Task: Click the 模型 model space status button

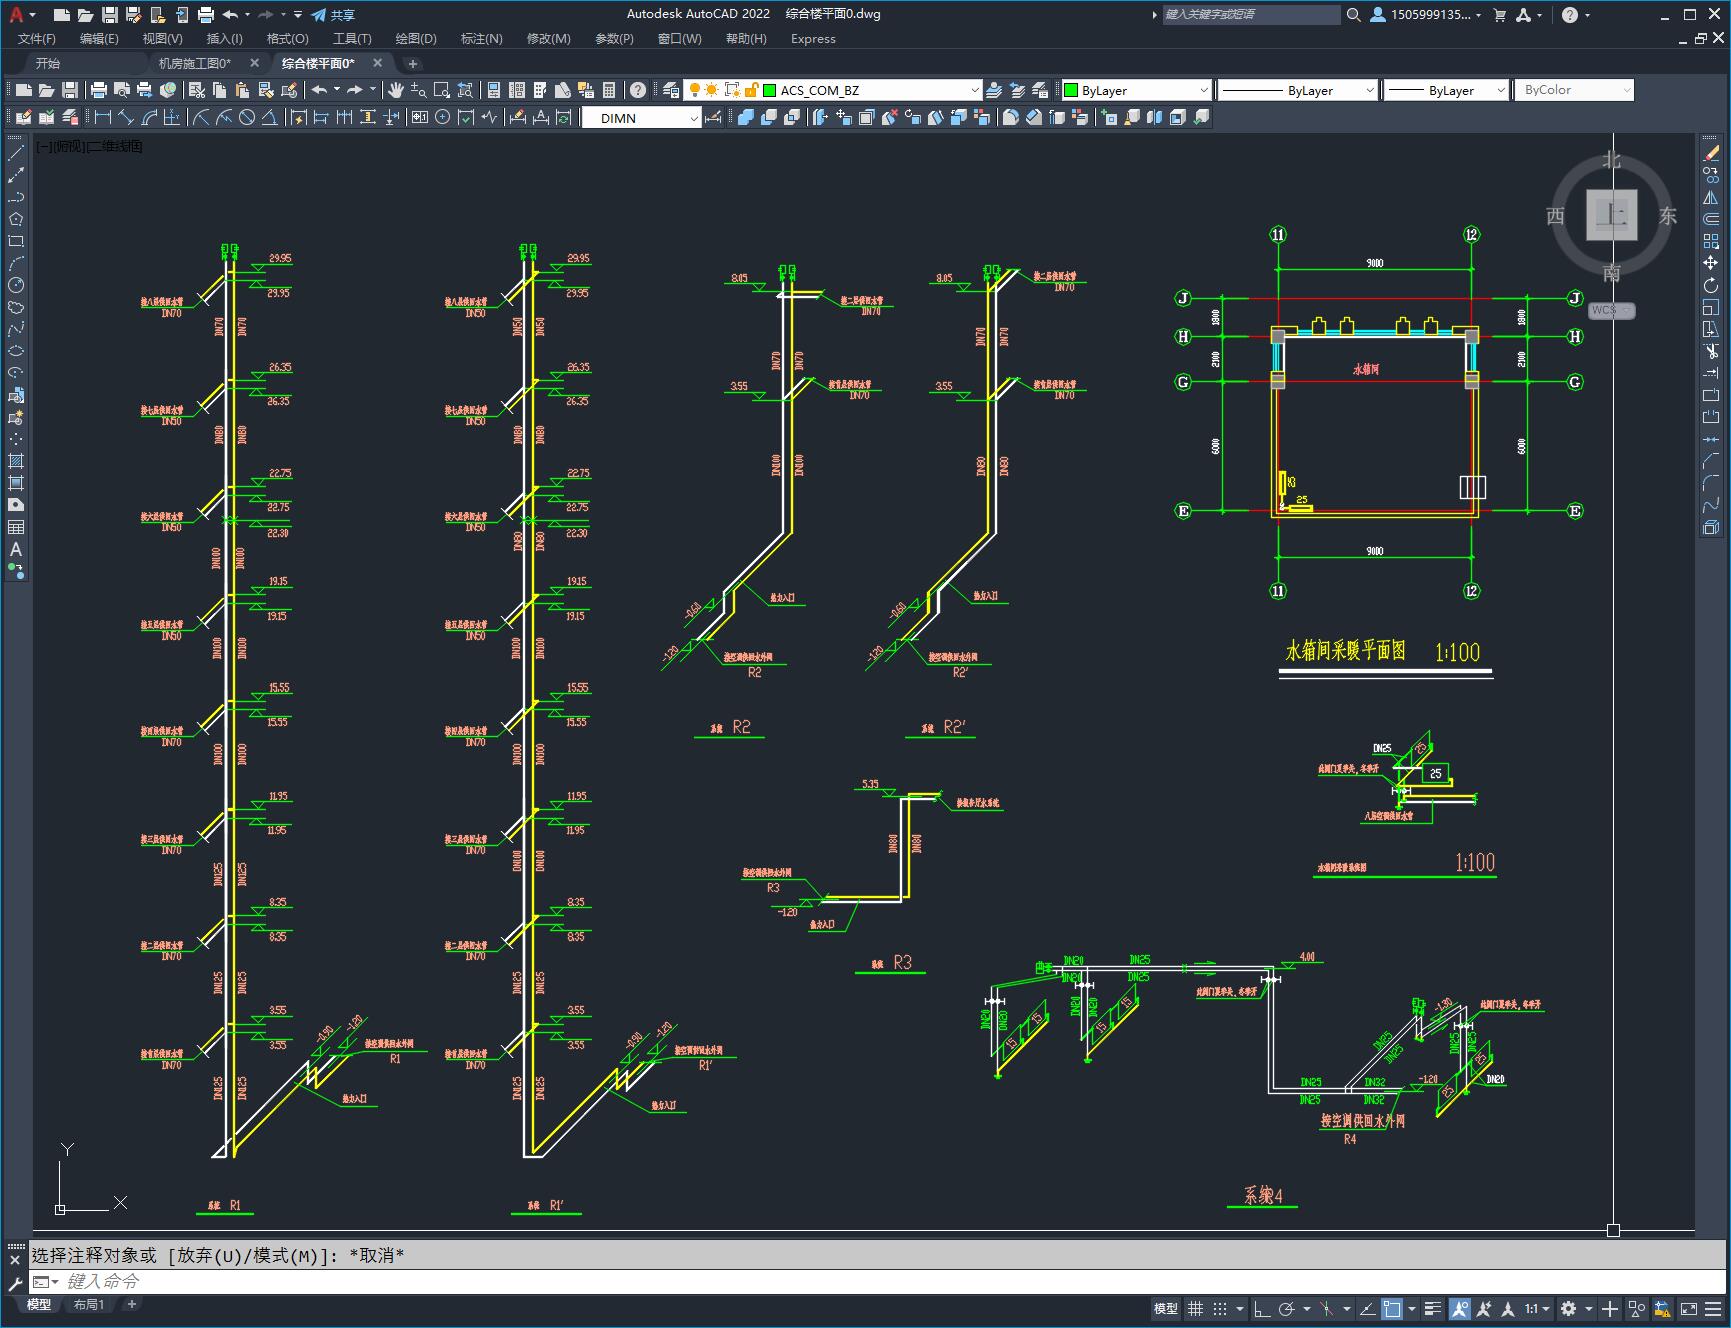Action: pyautogui.click(x=1166, y=1308)
